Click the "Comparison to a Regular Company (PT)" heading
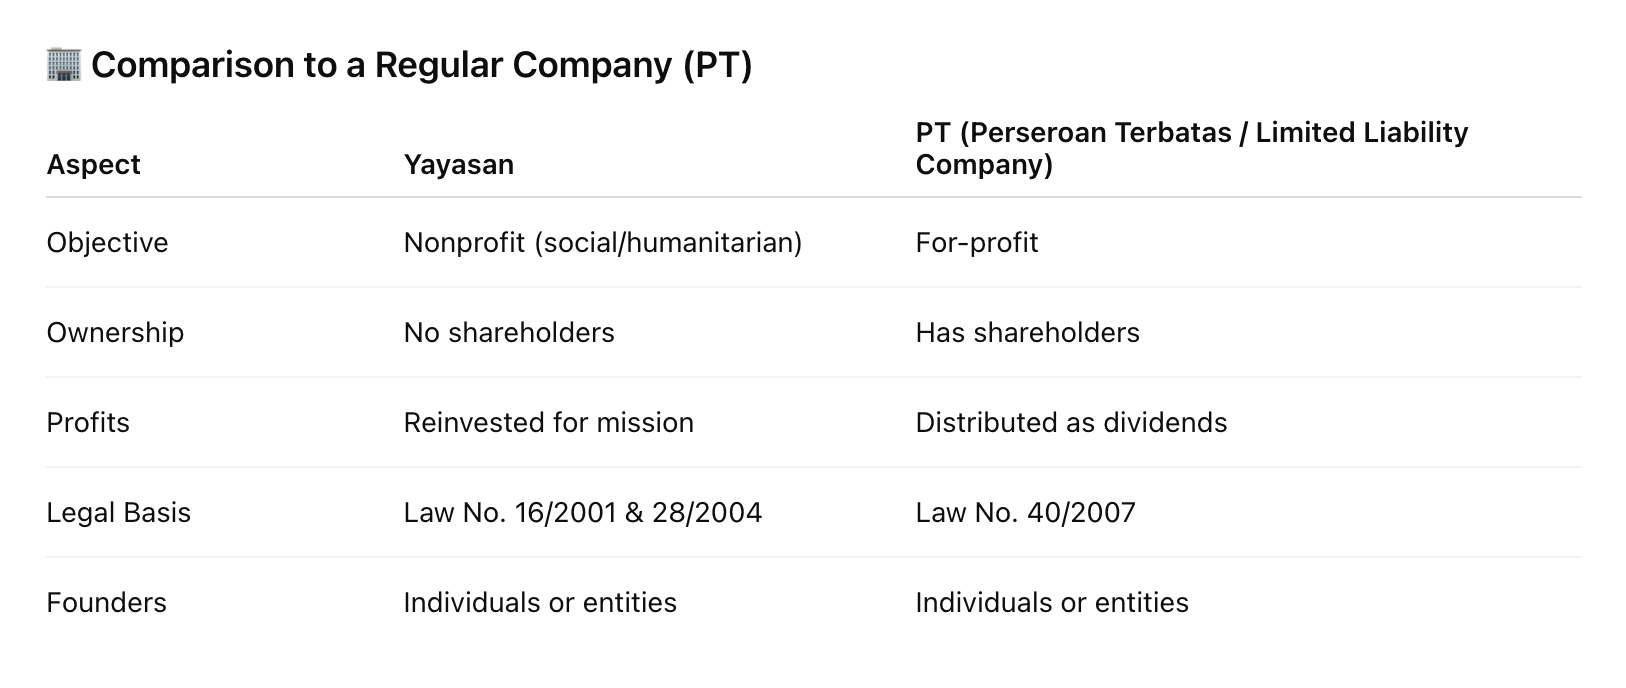The image size is (1626, 688). pyautogui.click(x=421, y=65)
